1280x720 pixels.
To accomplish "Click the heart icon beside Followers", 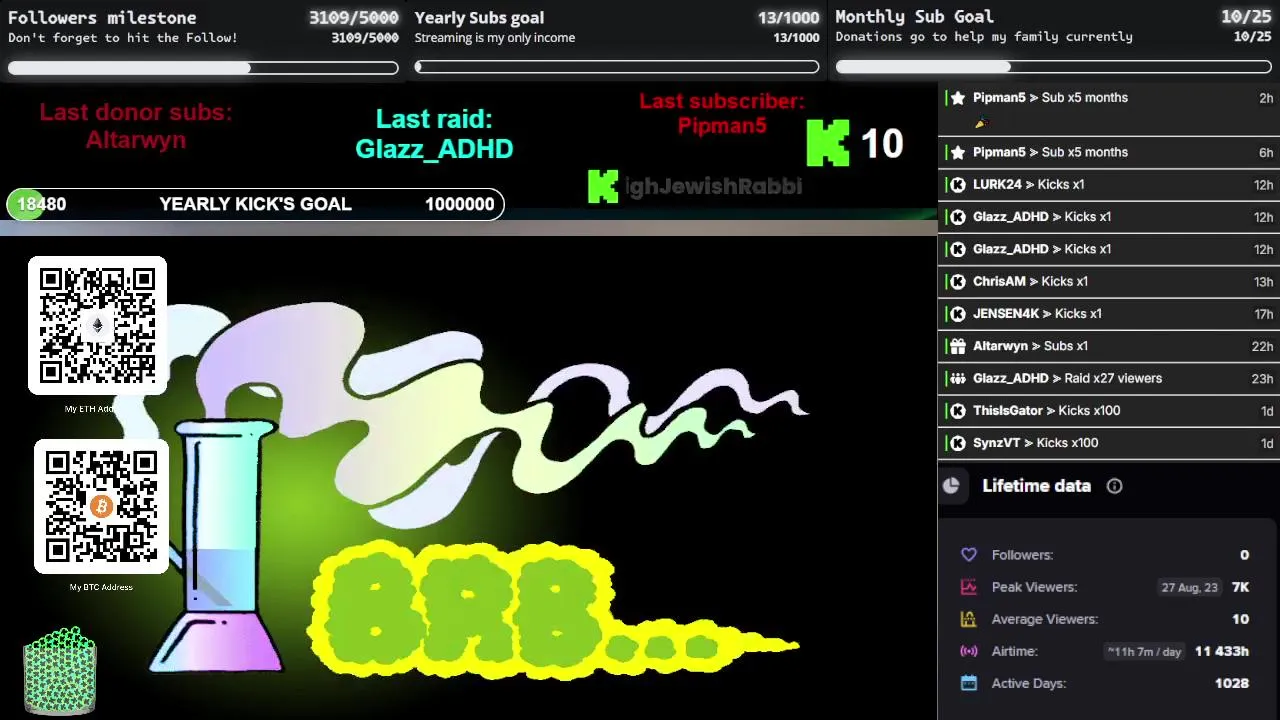I will (968, 555).
